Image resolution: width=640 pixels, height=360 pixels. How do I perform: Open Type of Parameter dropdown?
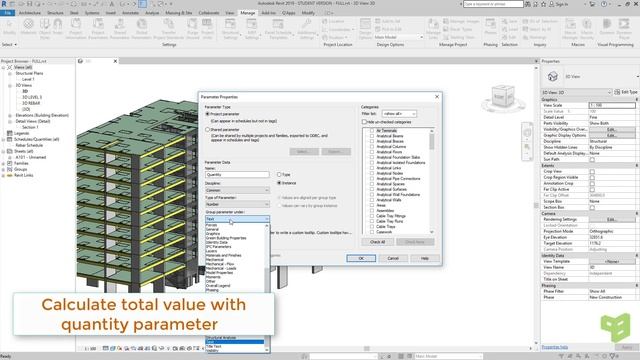(x=237, y=204)
